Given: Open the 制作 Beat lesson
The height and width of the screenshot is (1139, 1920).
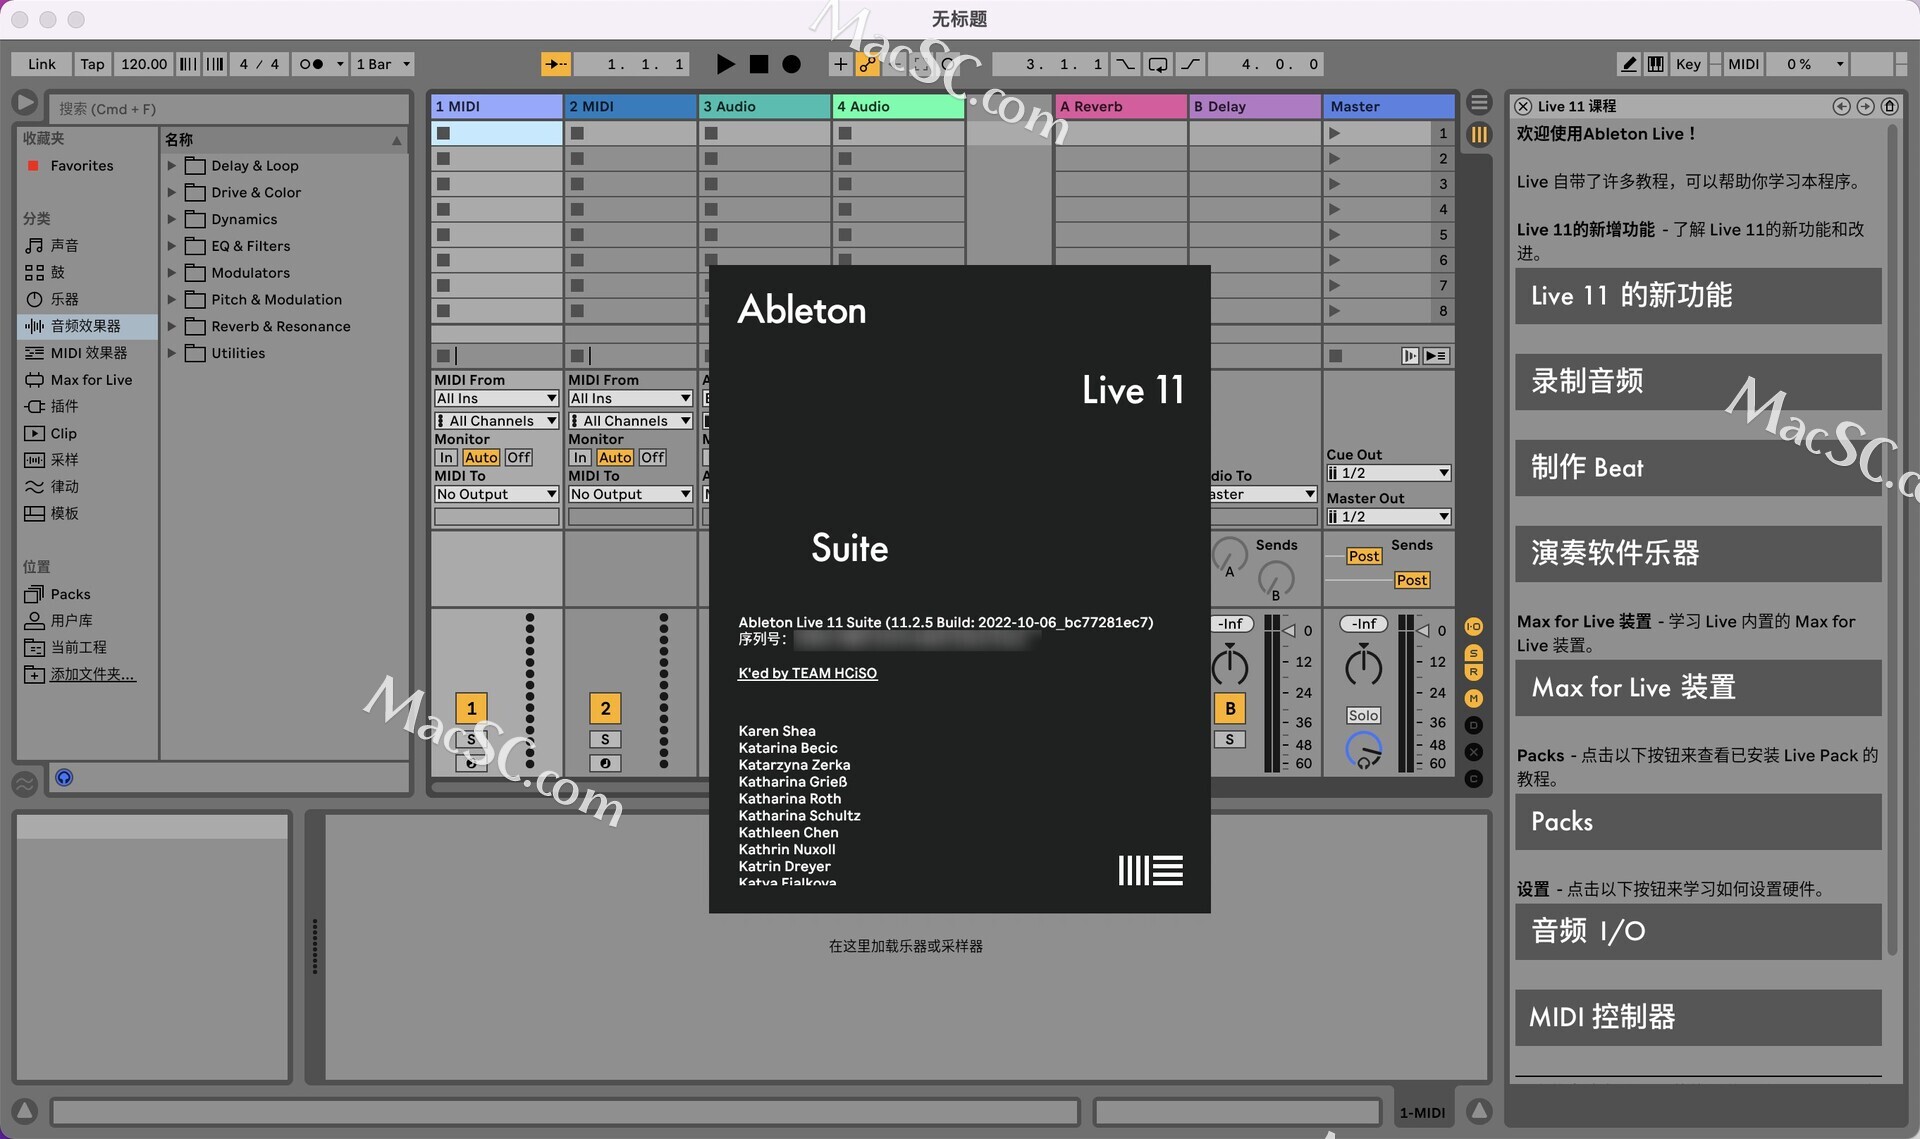Looking at the screenshot, I should coord(1698,468).
